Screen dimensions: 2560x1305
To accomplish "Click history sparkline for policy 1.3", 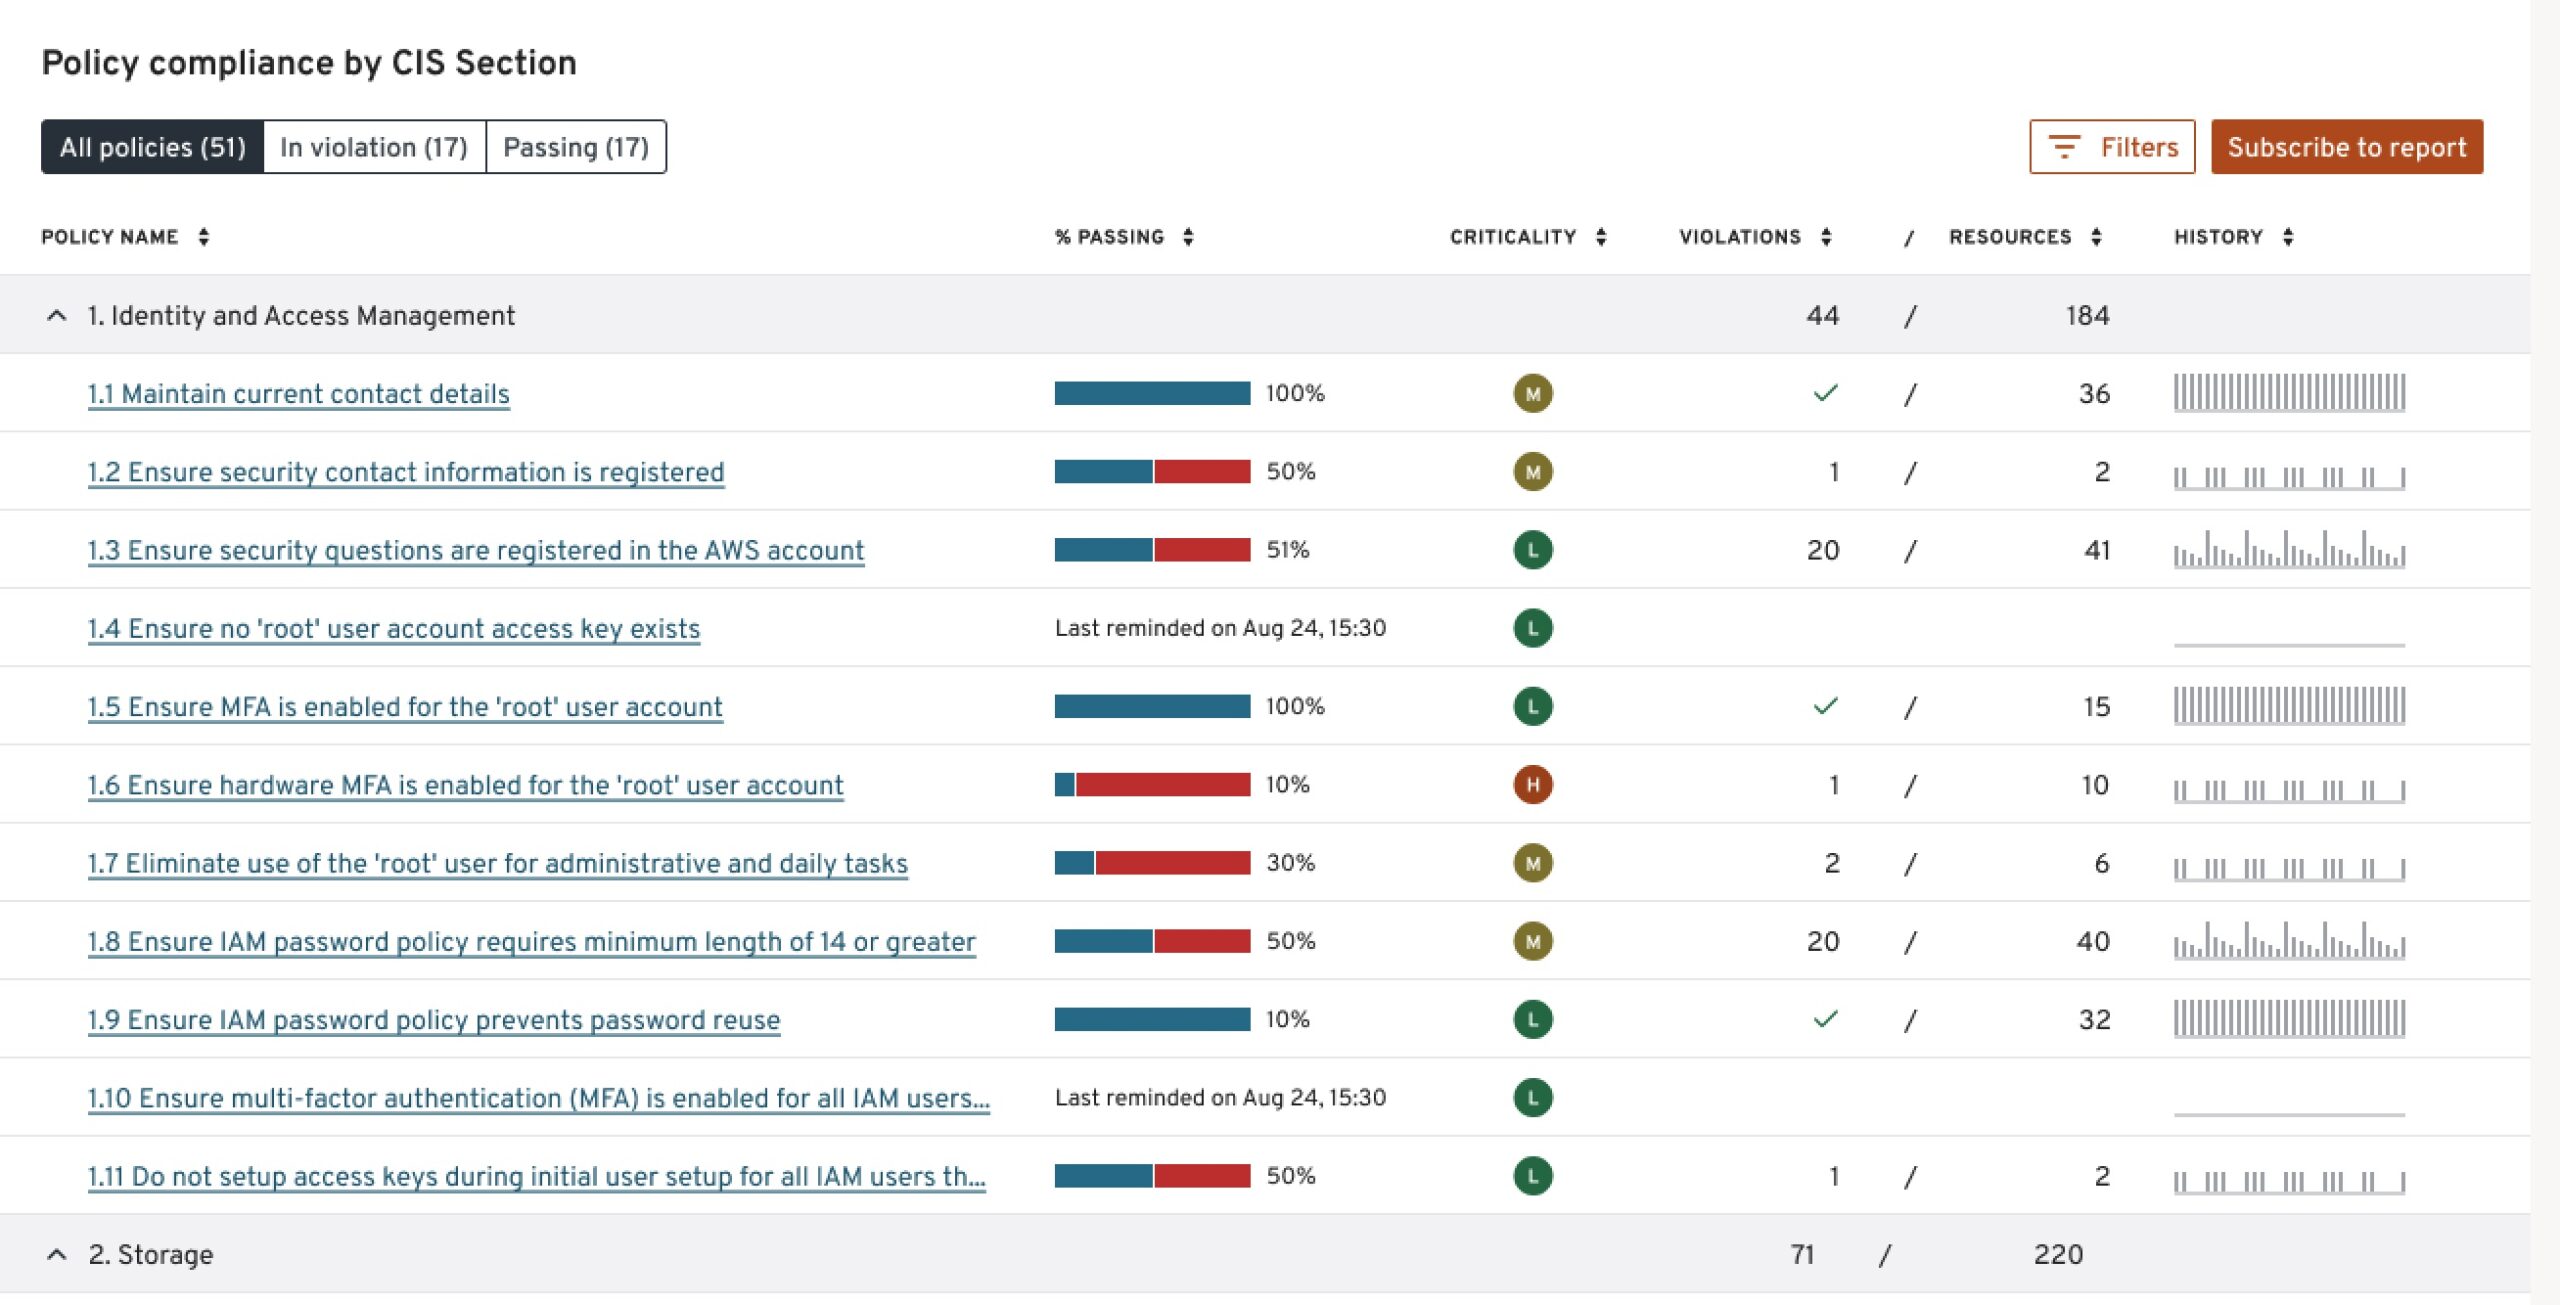I will pyautogui.click(x=2288, y=550).
